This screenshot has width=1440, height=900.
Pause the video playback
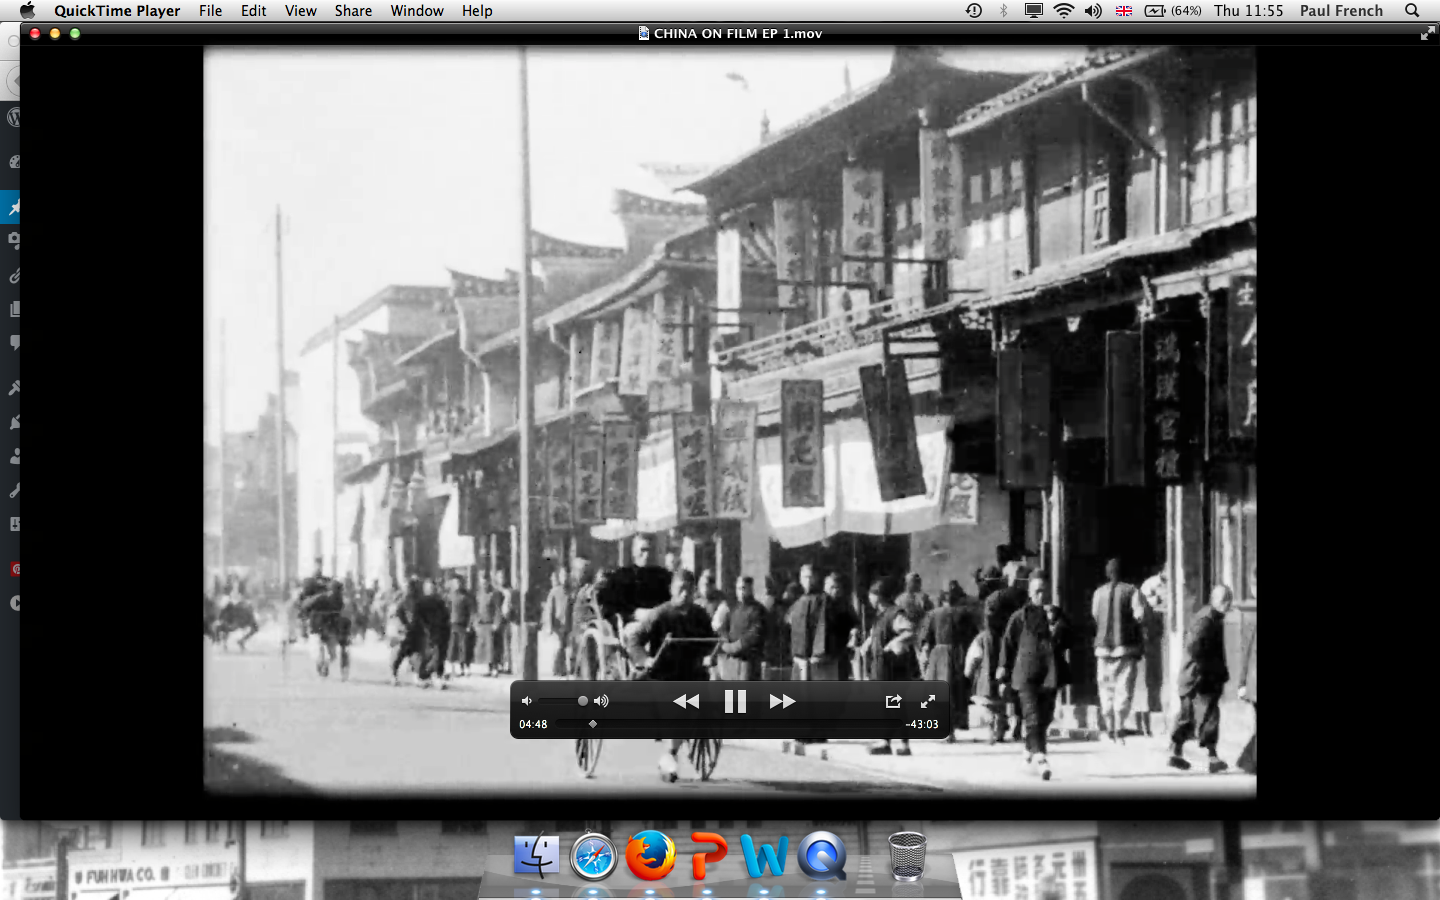point(735,701)
